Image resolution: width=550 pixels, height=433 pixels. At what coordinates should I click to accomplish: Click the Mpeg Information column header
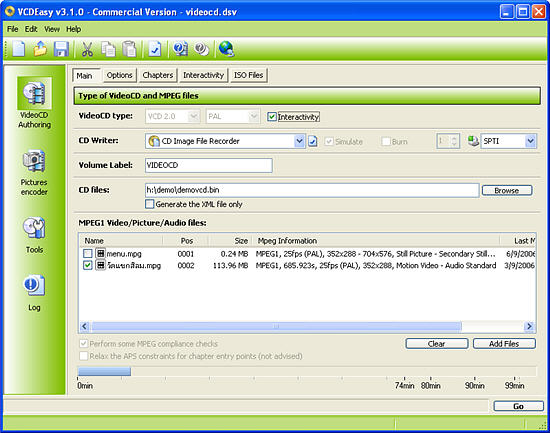tap(376, 241)
